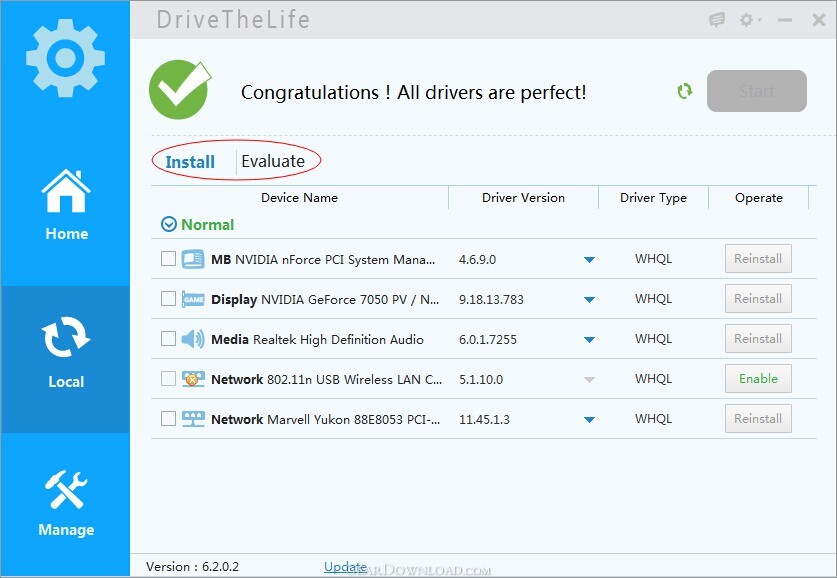This screenshot has width=837, height=578.
Task: Open version dropdown for 4.6.9.0
Action: pos(589,260)
